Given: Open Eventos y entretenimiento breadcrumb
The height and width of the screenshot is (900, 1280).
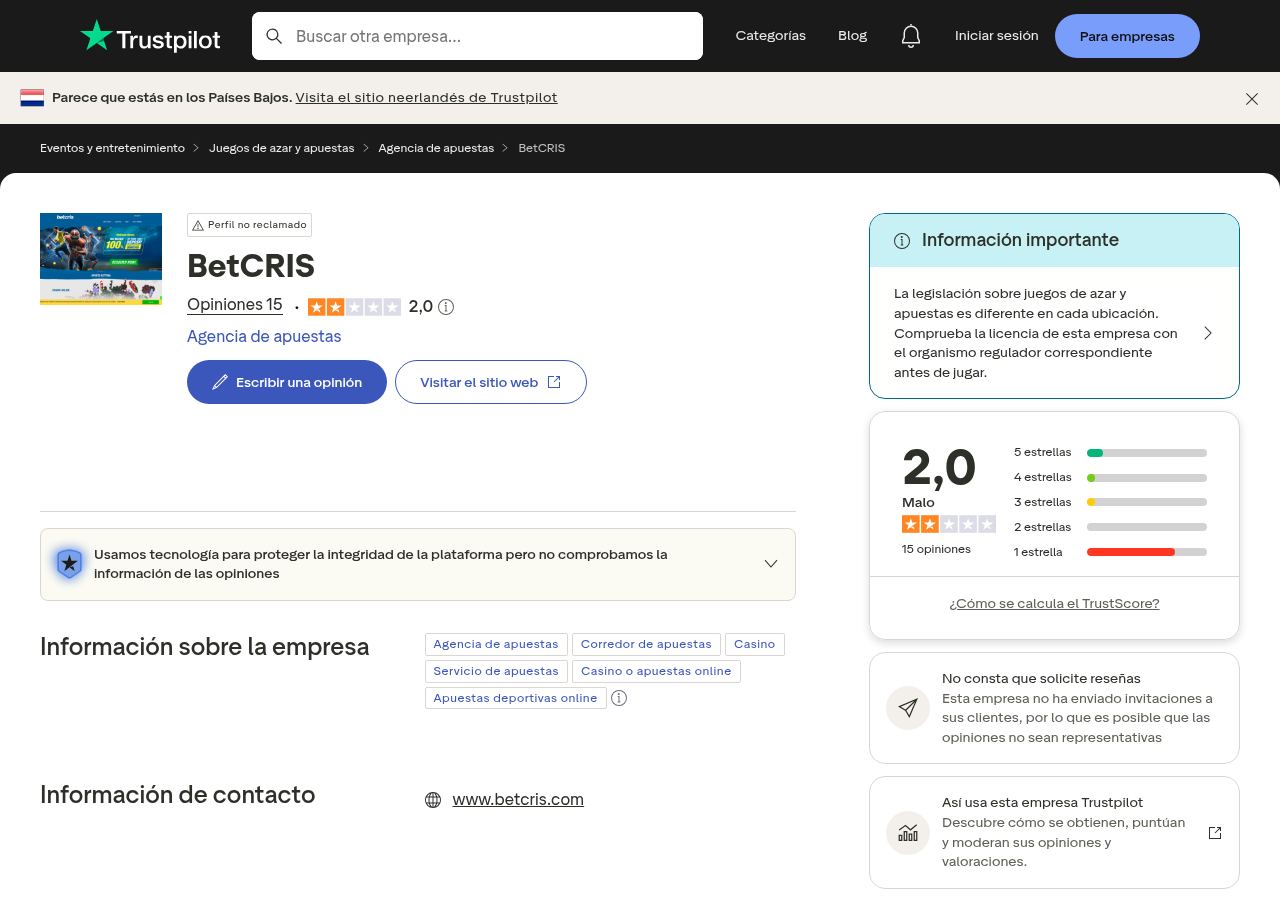Looking at the screenshot, I should pos(112,148).
